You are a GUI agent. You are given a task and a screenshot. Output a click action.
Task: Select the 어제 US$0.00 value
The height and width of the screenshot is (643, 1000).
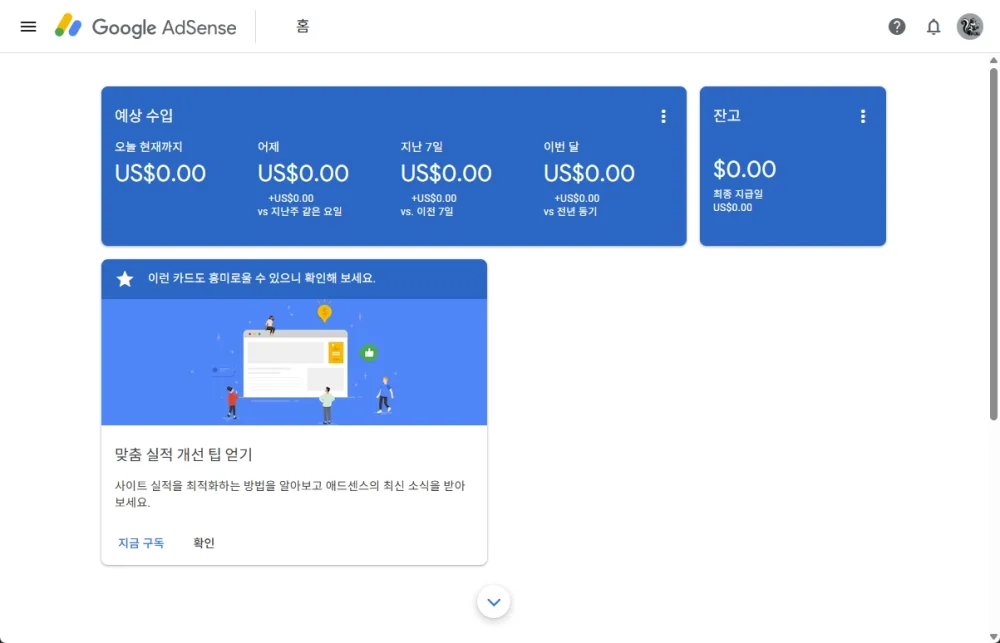tap(304, 172)
